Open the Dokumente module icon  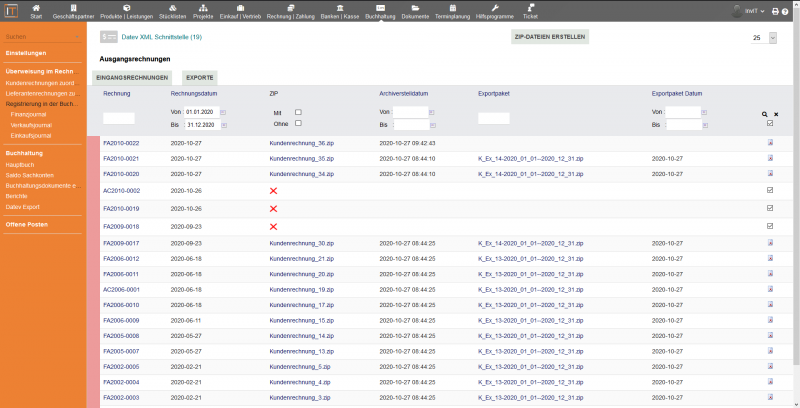point(415,8)
